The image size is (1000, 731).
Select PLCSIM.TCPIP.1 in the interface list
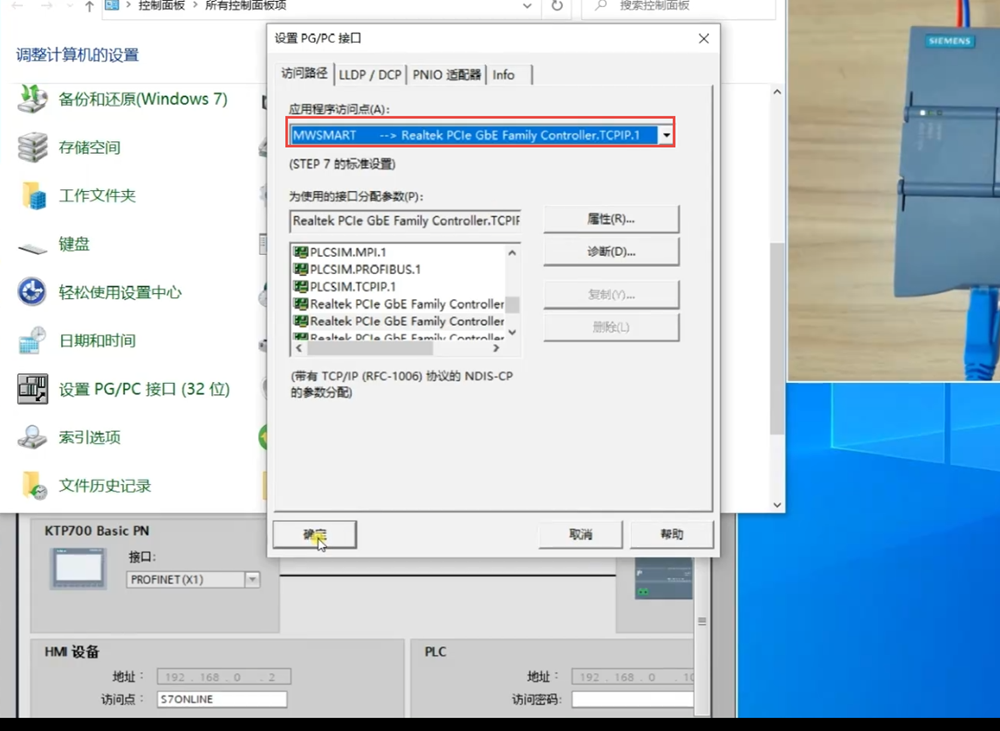pos(352,287)
